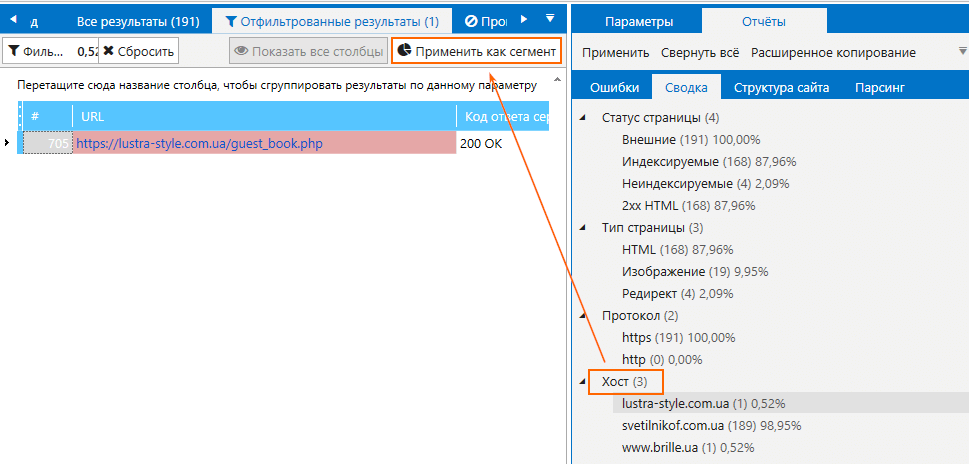This screenshot has width=969, height=464.
Task: Select Редирект (4) 2,09%
Action: pos(678,293)
